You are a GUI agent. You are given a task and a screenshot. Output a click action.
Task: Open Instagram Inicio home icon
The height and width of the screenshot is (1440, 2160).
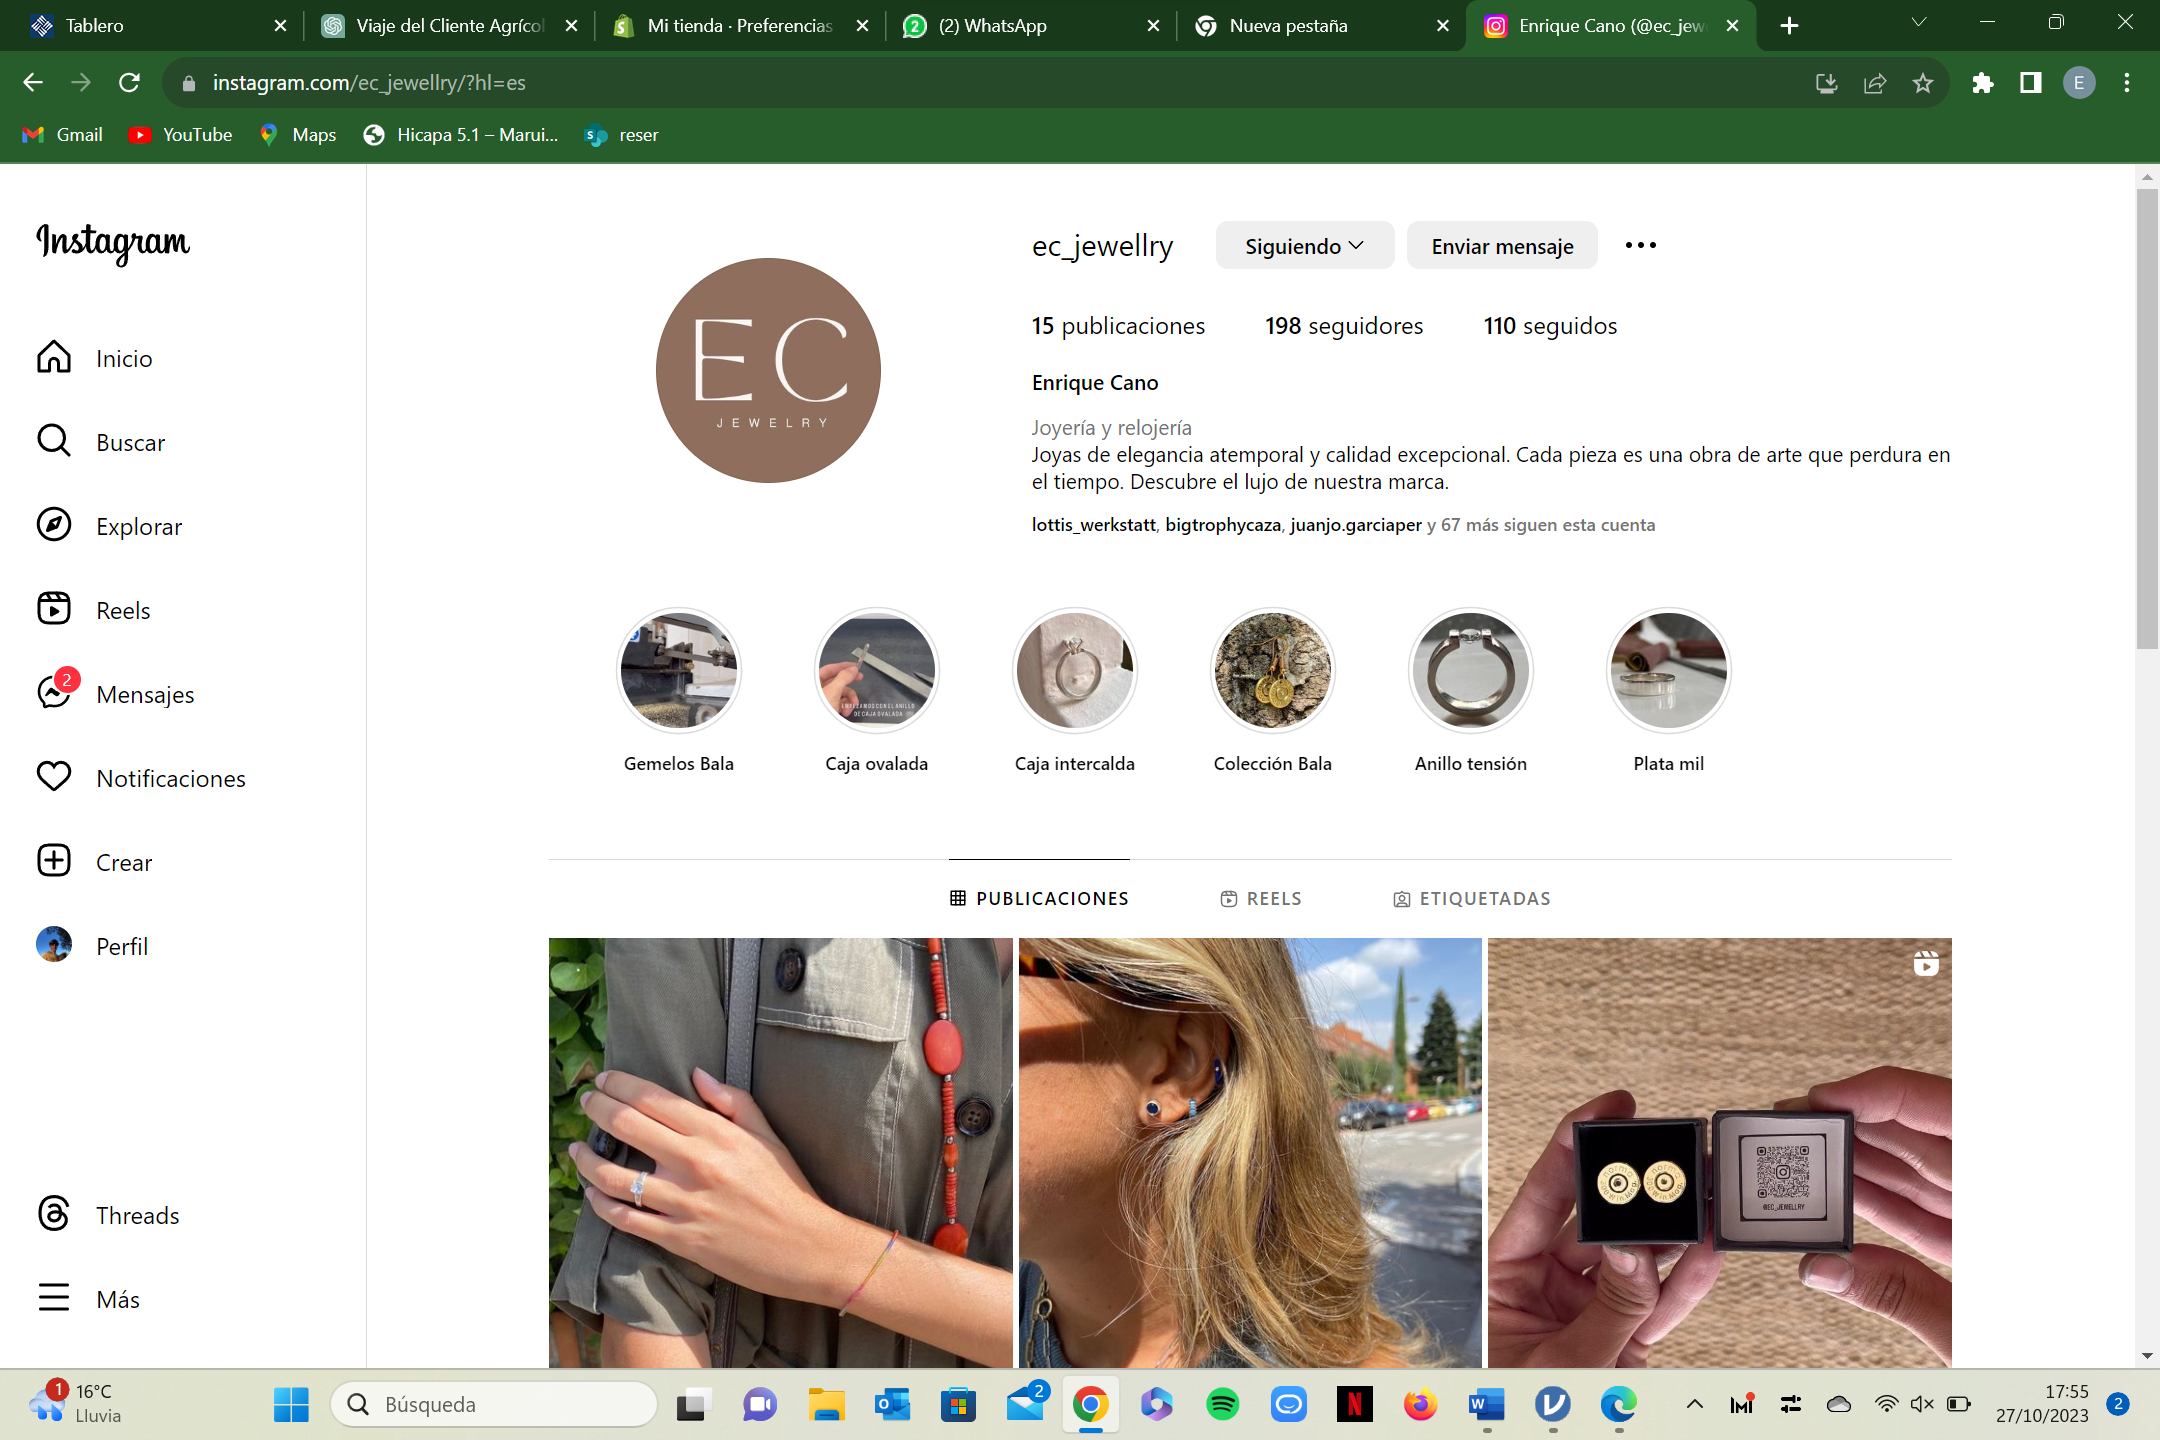tap(54, 357)
